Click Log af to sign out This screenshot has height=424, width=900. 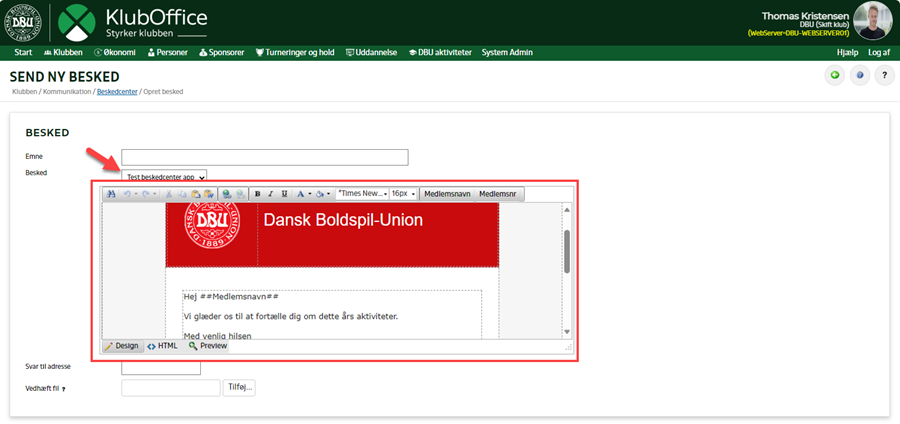click(x=879, y=52)
